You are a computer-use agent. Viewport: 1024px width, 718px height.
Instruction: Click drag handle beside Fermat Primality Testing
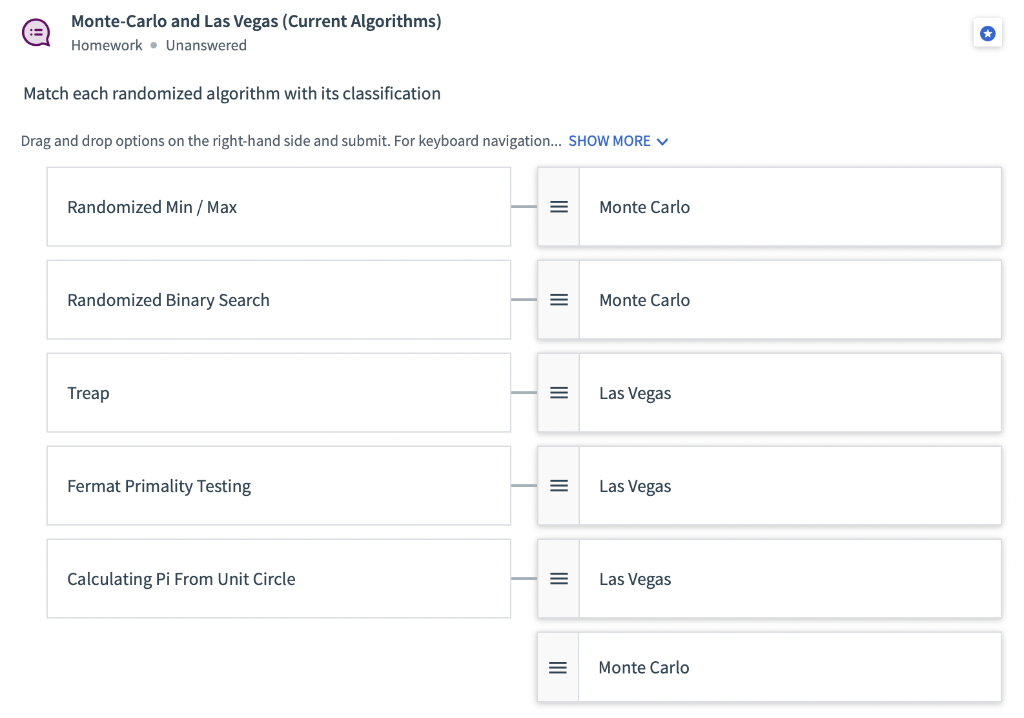pyautogui.click(x=559, y=486)
